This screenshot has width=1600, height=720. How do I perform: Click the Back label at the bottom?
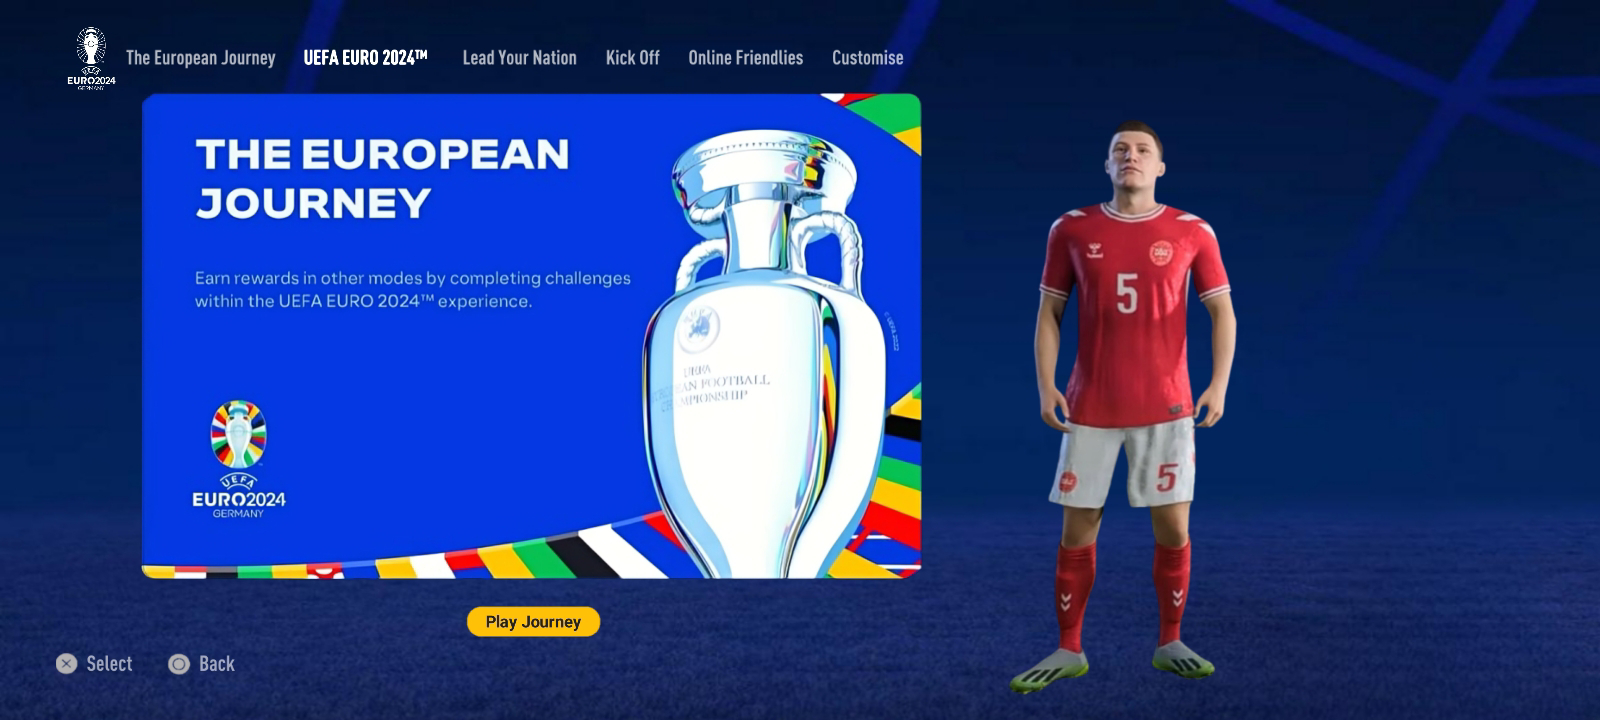[x=216, y=664]
